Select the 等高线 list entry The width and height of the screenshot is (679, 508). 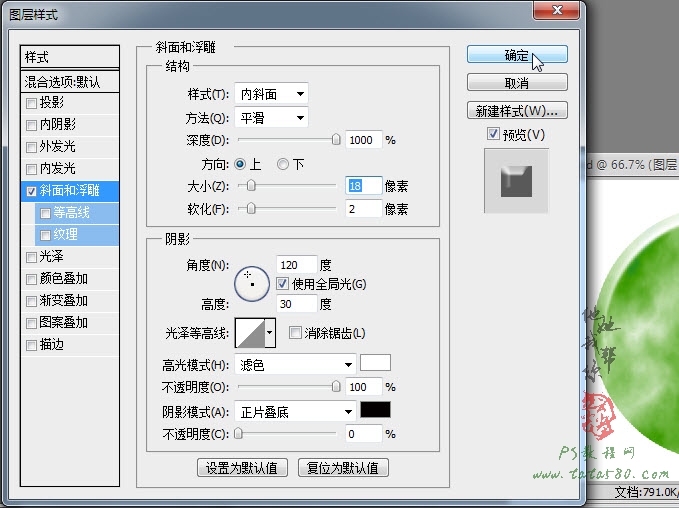(x=77, y=213)
